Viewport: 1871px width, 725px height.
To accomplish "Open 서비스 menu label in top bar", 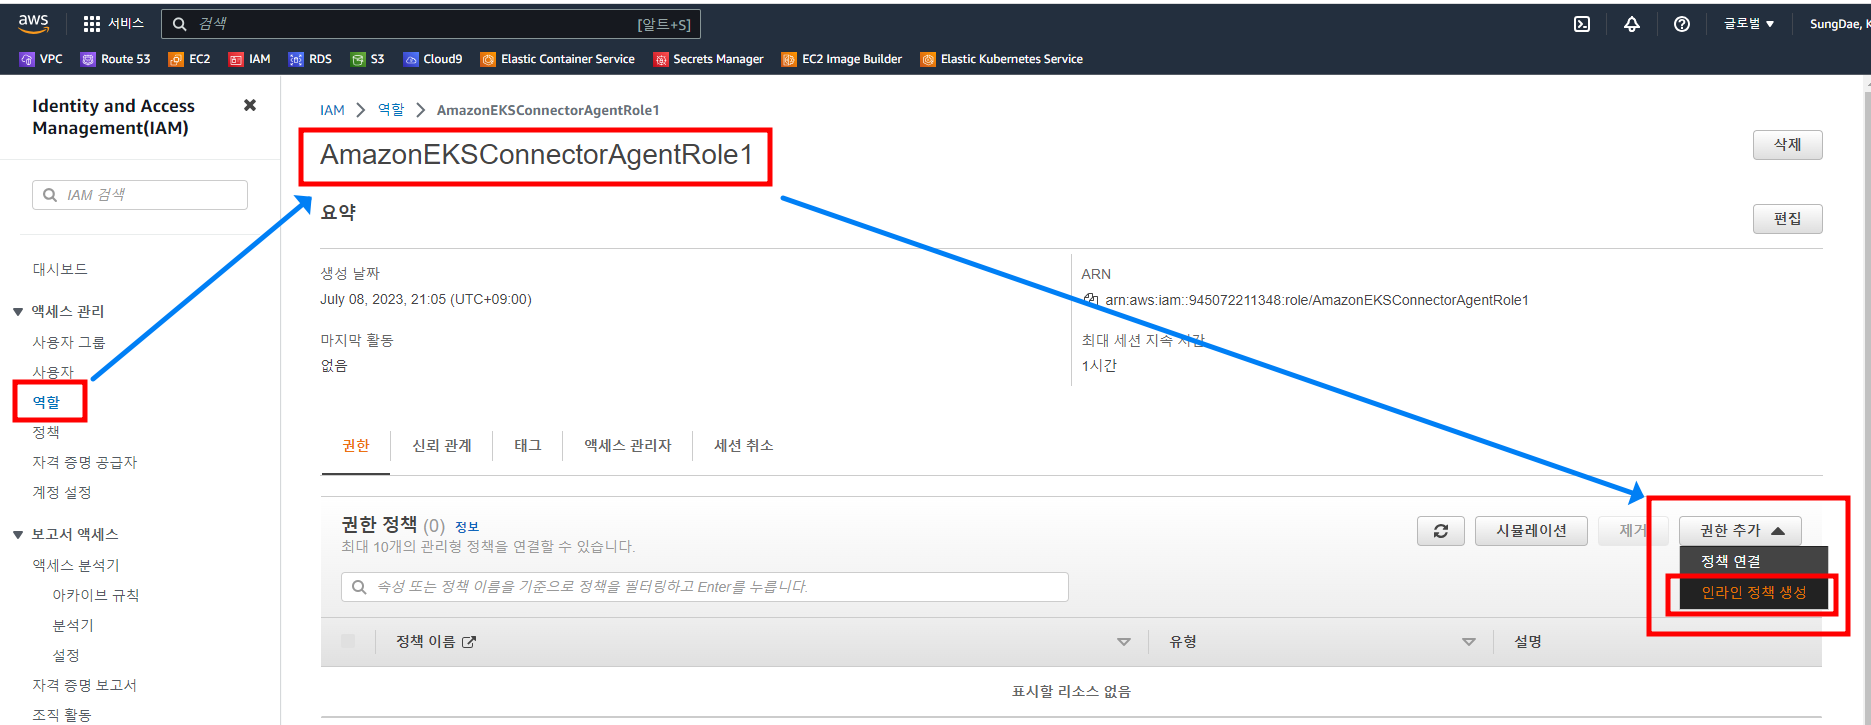I will pyautogui.click(x=126, y=24).
